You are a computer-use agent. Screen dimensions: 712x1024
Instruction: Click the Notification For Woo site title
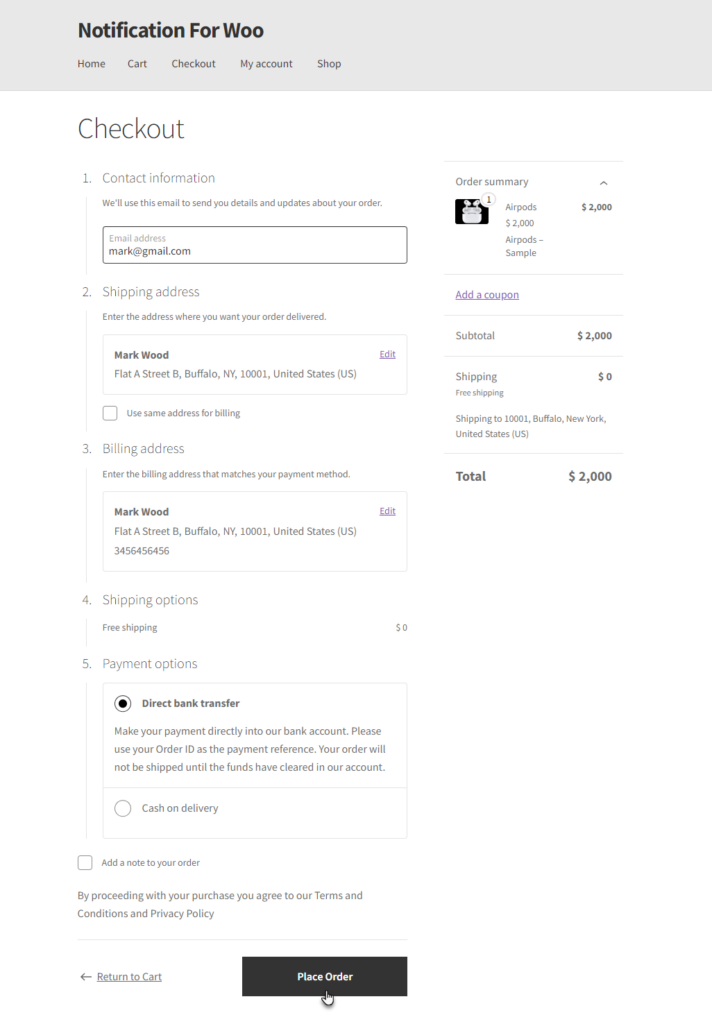[170, 31]
